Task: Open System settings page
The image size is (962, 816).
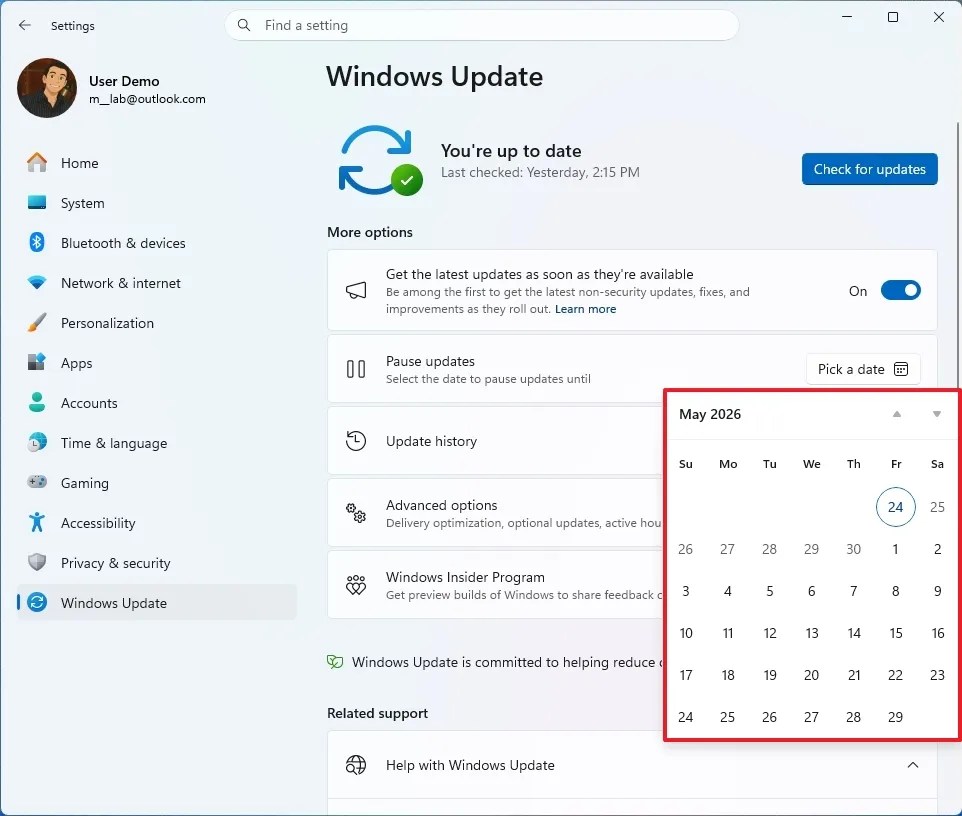Action: 156,202
